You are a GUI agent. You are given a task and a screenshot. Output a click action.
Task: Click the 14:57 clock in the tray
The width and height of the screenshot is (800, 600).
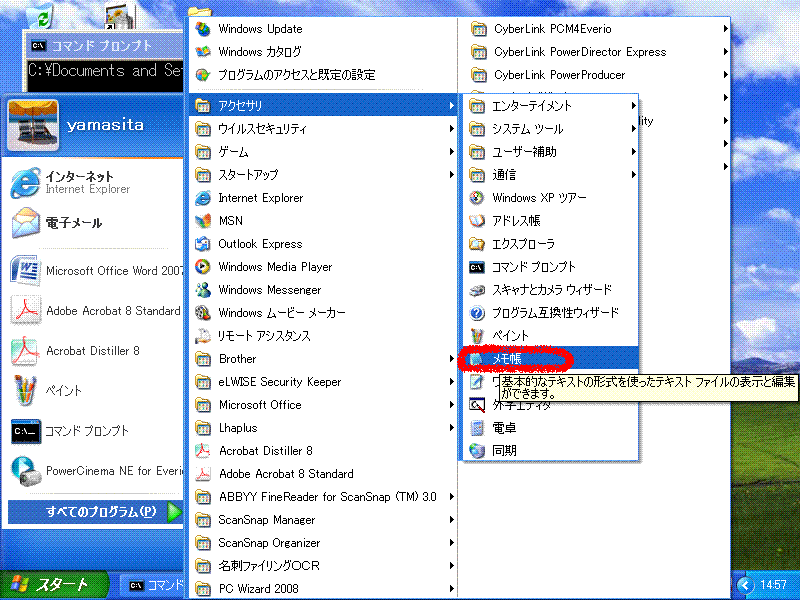coord(773,585)
